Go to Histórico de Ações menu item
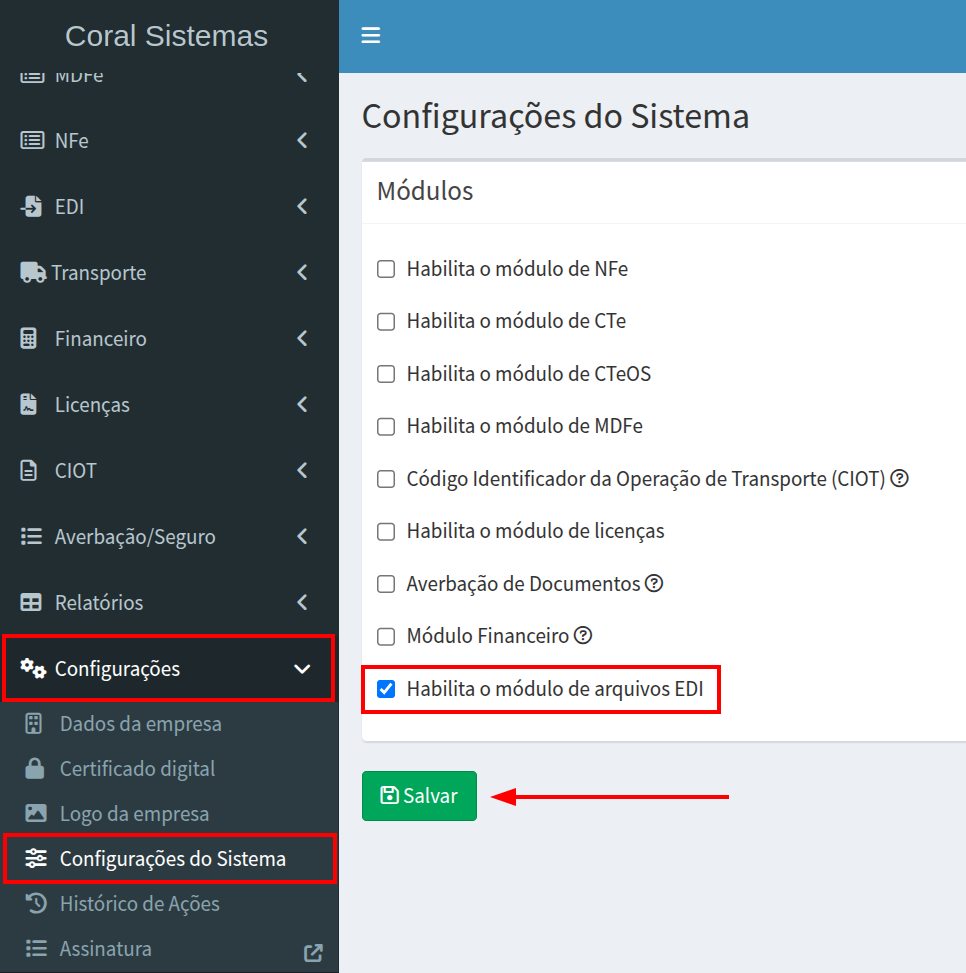 (x=139, y=904)
